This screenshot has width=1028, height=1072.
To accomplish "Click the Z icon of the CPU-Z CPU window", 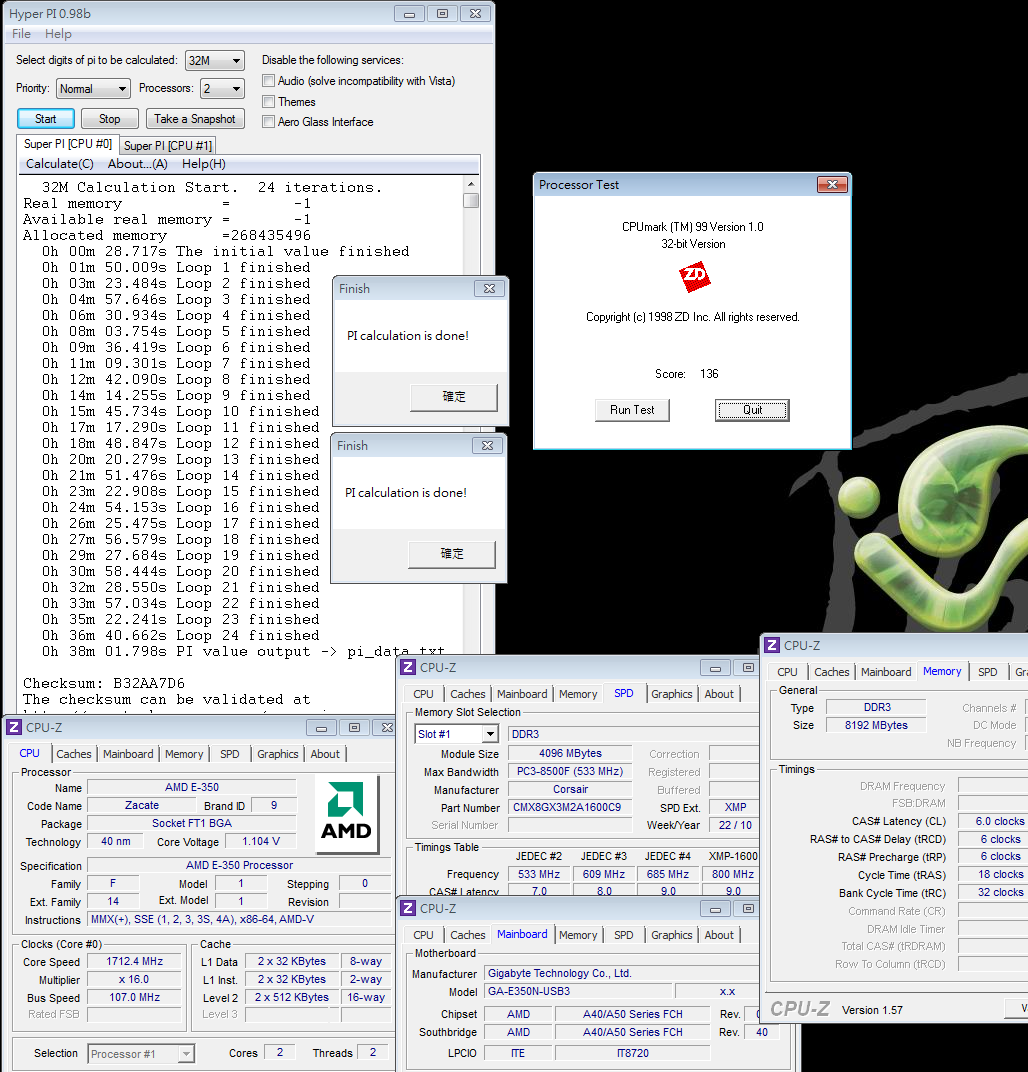I will pos(14,727).
